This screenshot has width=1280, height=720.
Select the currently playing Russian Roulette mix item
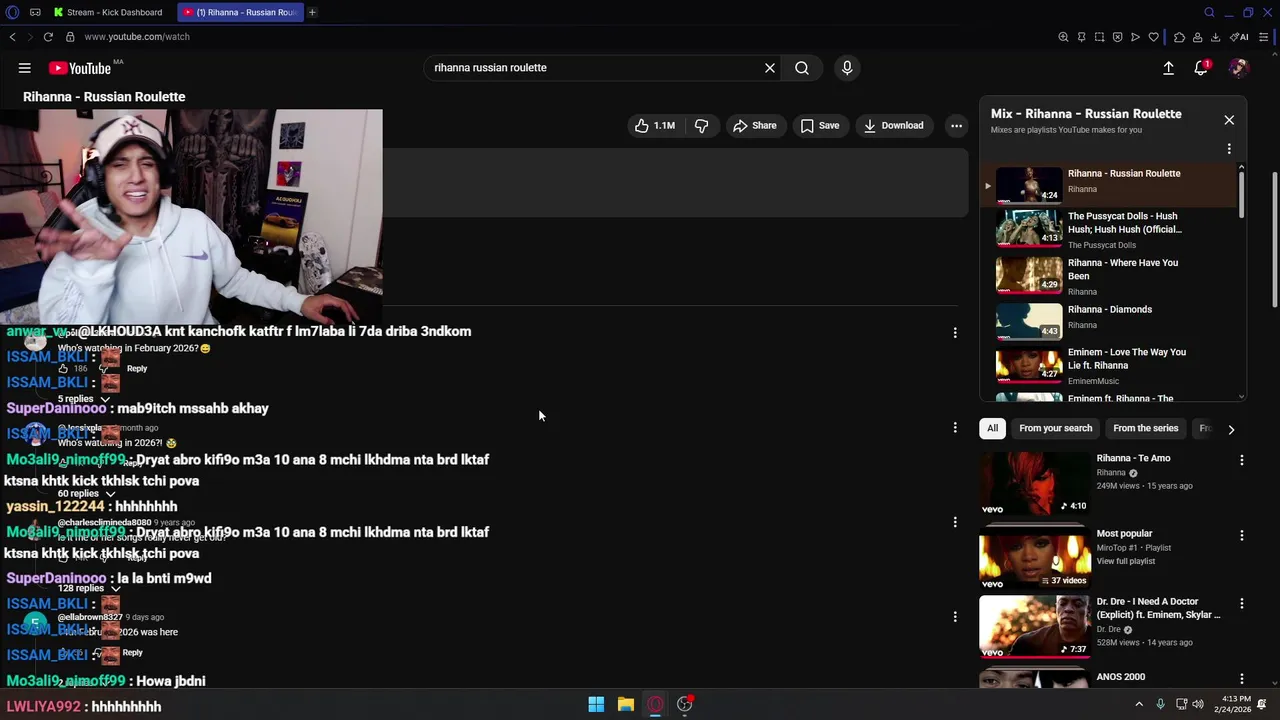(1110, 184)
